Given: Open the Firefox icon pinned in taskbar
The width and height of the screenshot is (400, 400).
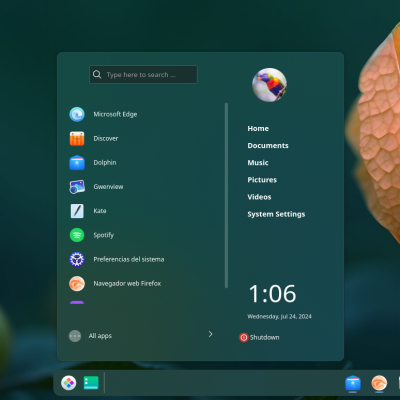Looking at the screenshot, I should (379, 383).
